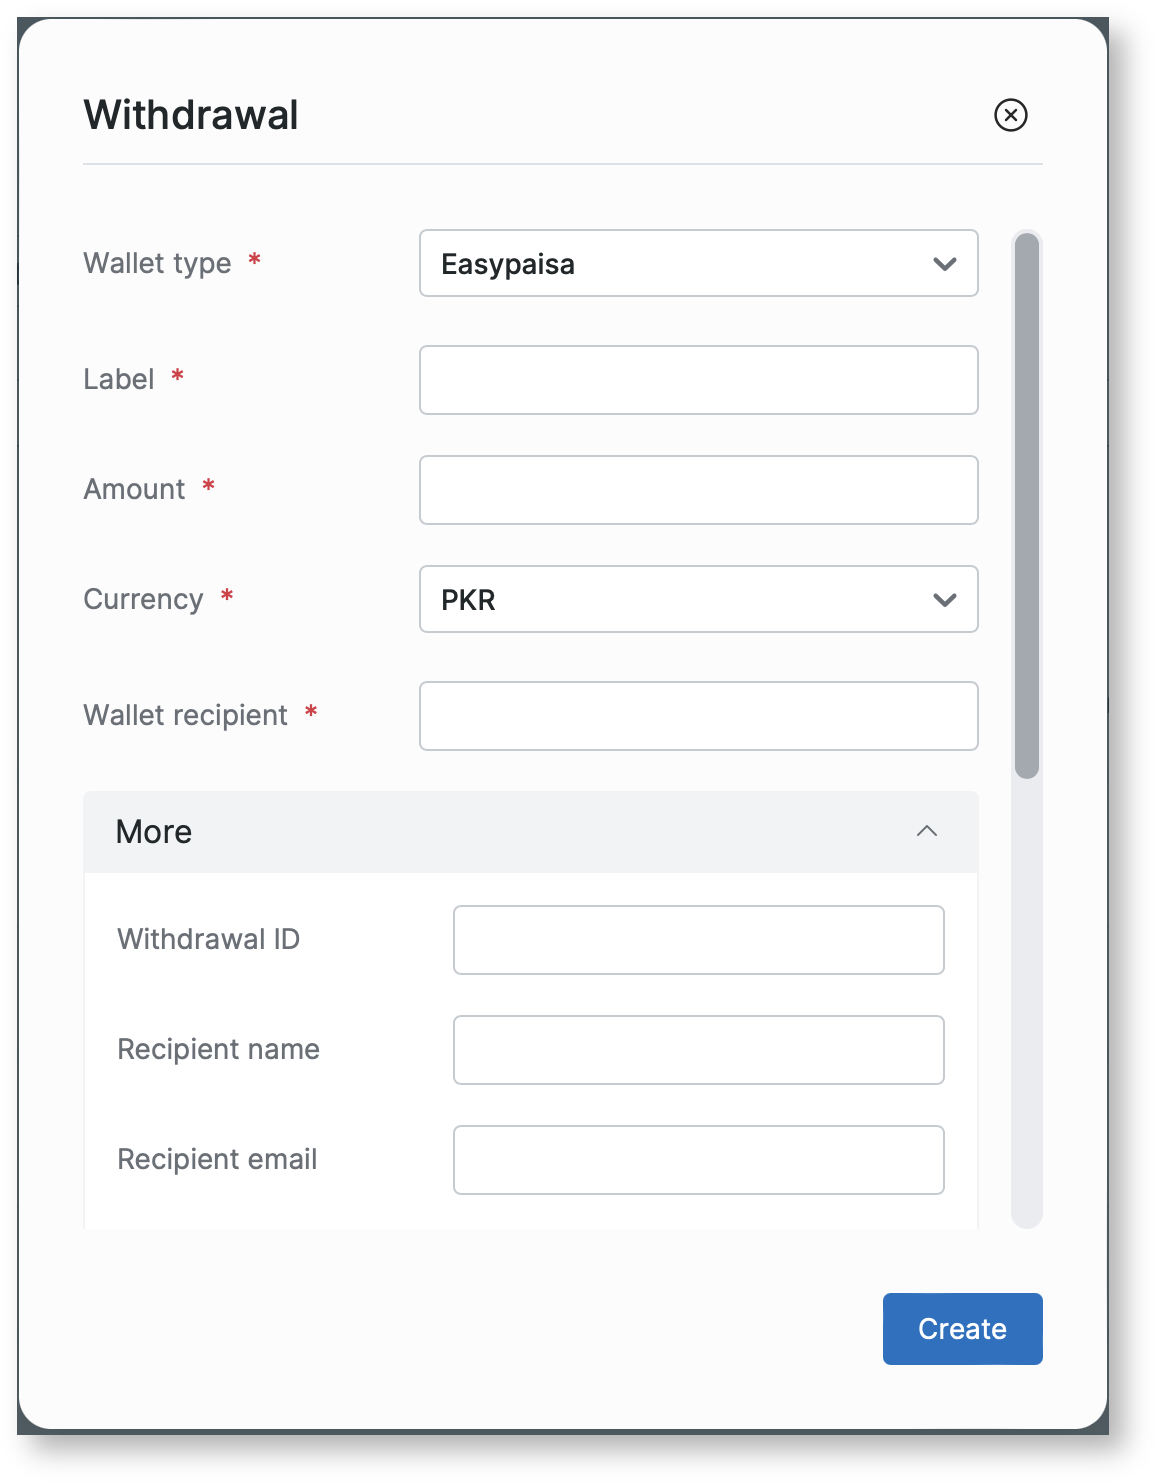
Task: Click the vertical scrollbar thumb
Action: (1026, 505)
